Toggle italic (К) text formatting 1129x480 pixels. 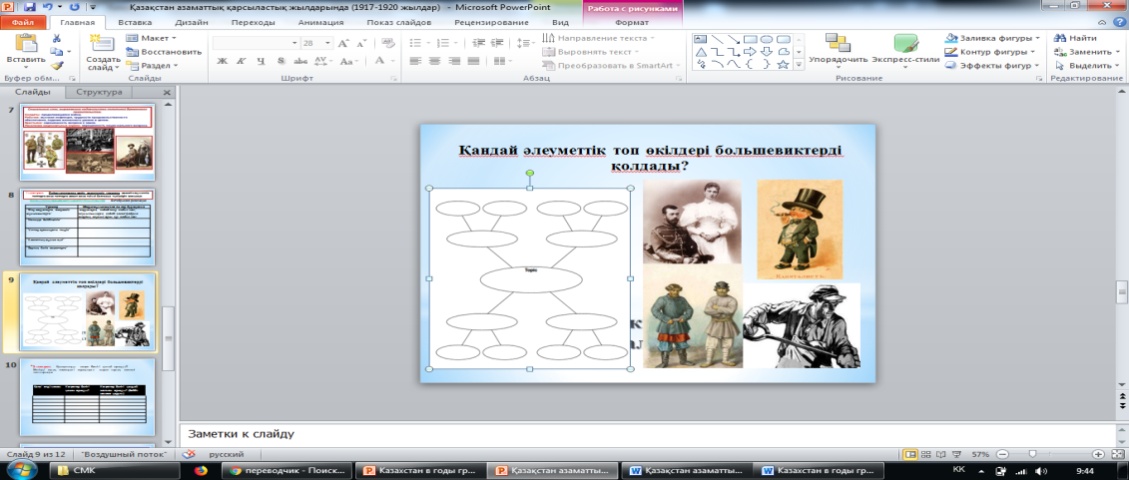[x=241, y=61]
